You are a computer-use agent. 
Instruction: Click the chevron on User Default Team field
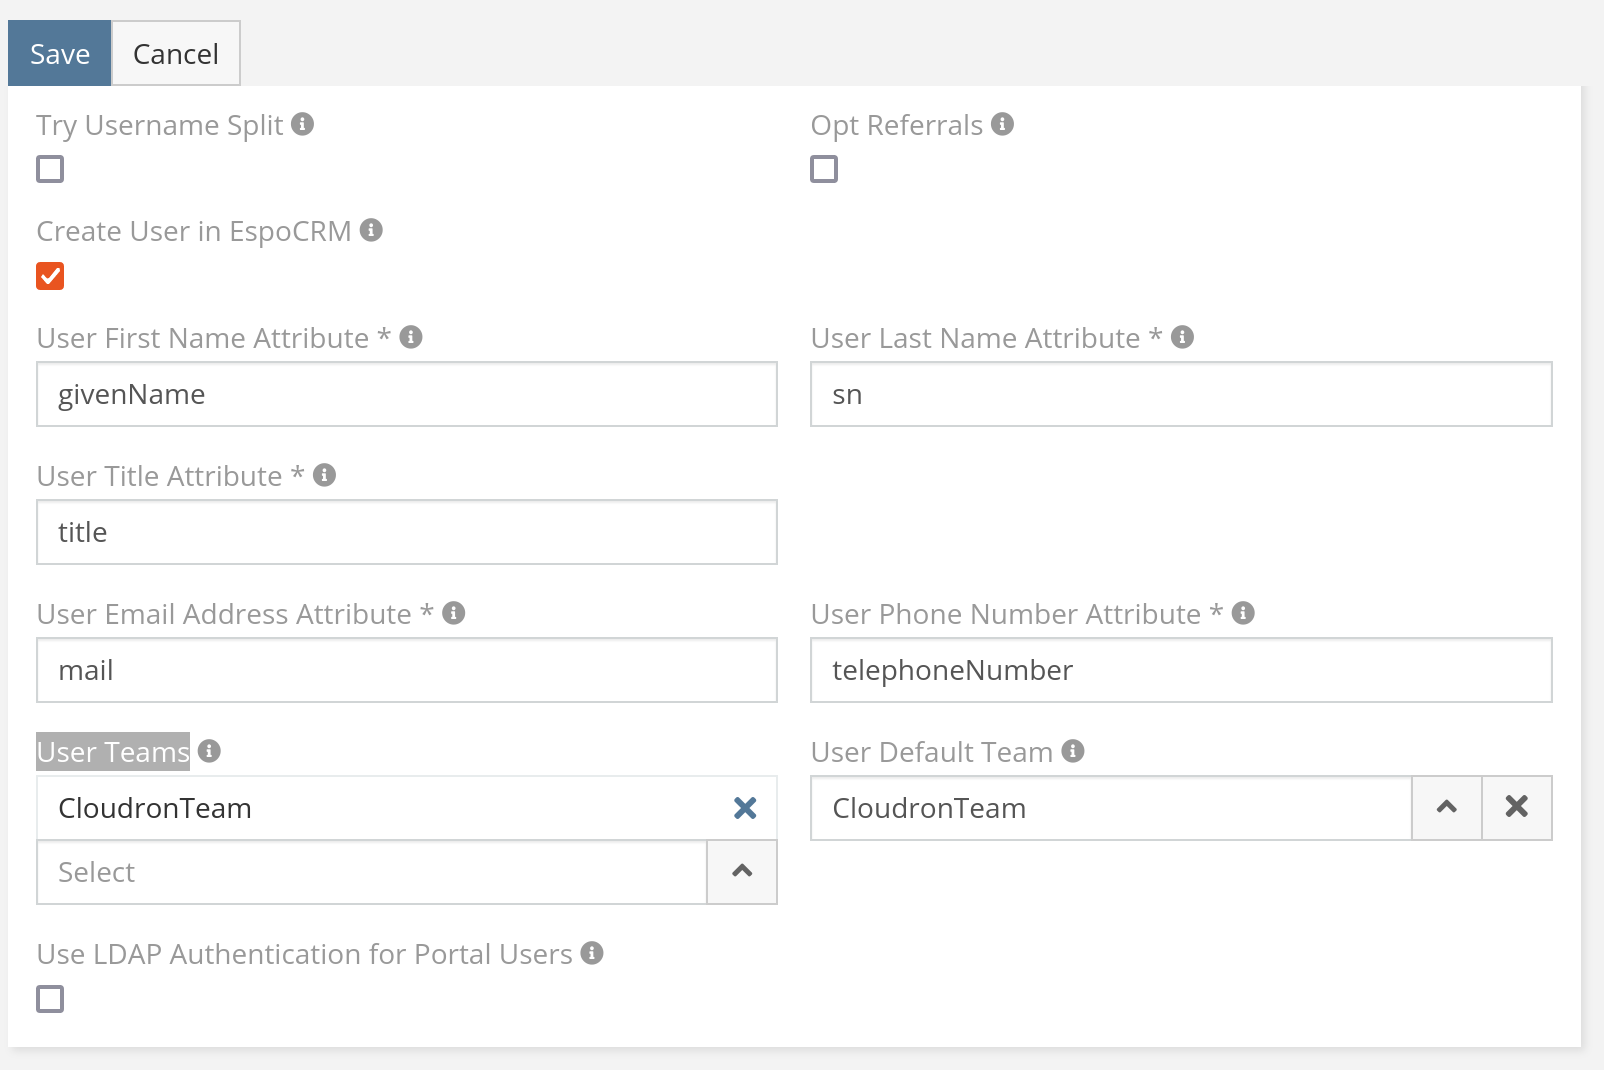tap(1446, 807)
